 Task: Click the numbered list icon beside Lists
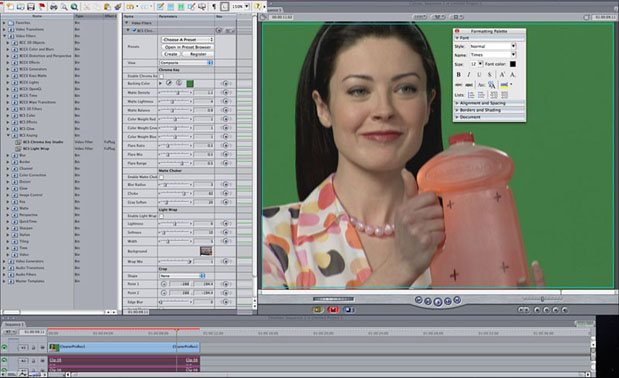click(471, 95)
